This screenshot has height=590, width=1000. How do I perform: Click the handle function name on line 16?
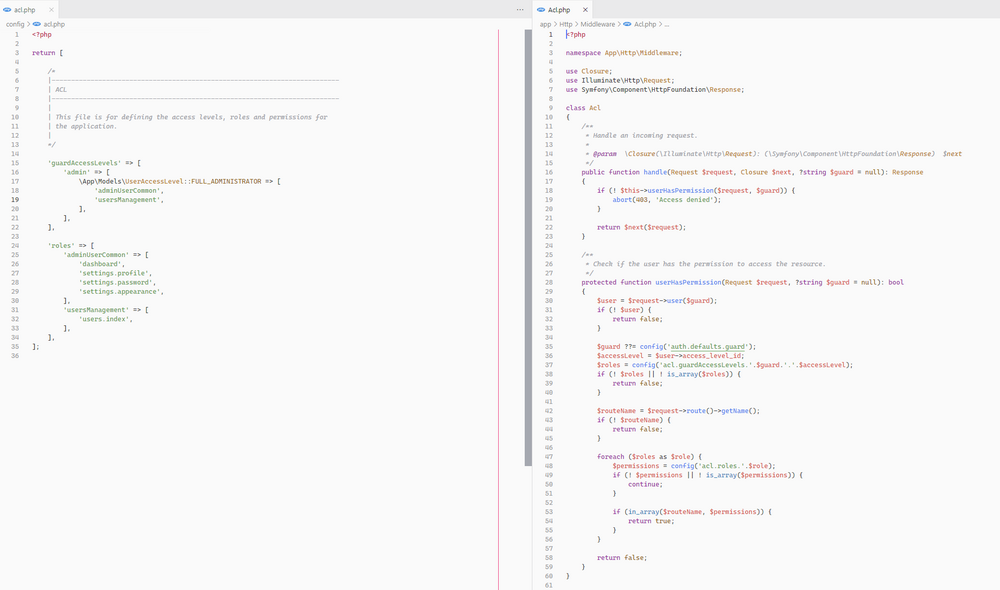pyautogui.click(x=654, y=172)
